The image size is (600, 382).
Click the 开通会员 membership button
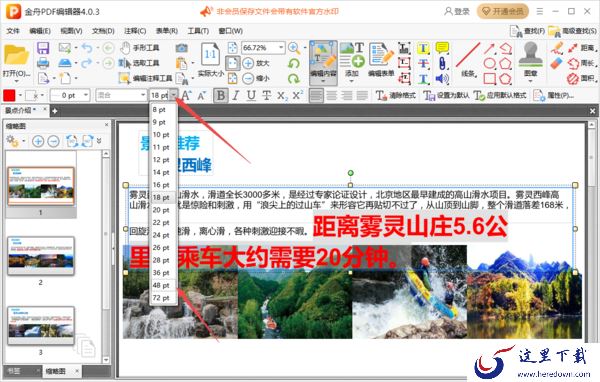click(x=502, y=11)
